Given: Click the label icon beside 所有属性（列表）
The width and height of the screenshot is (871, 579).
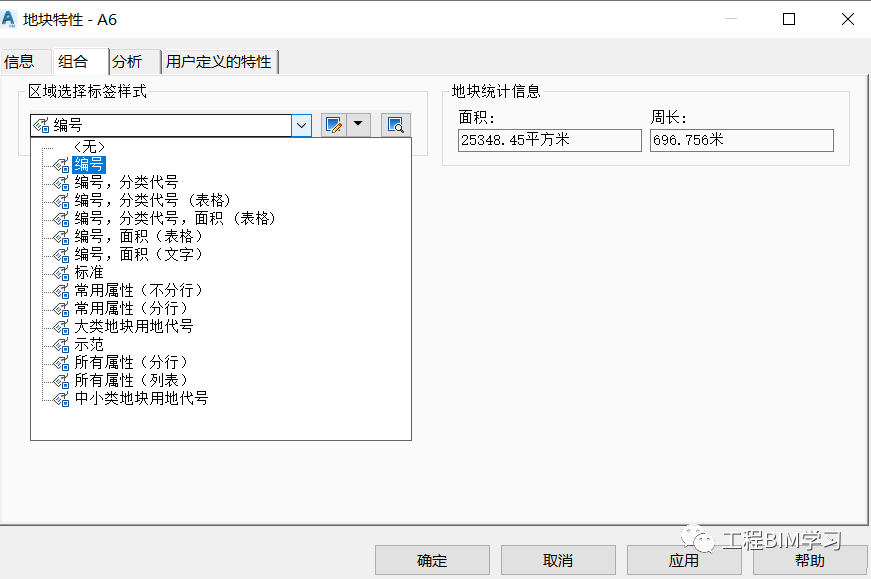Looking at the screenshot, I should click(x=61, y=381).
